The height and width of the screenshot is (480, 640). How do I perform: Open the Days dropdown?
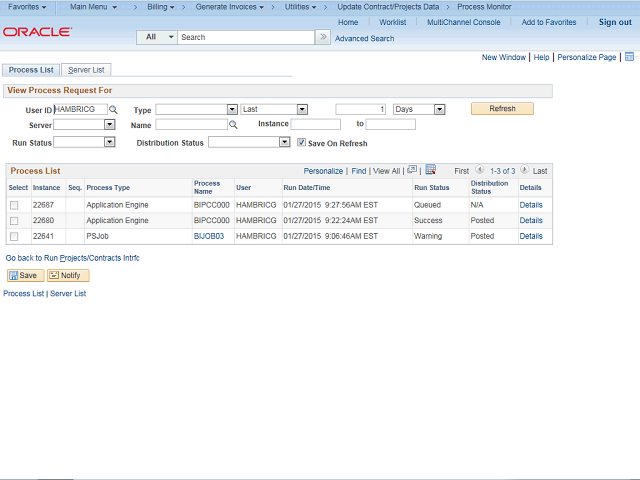(439, 109)
